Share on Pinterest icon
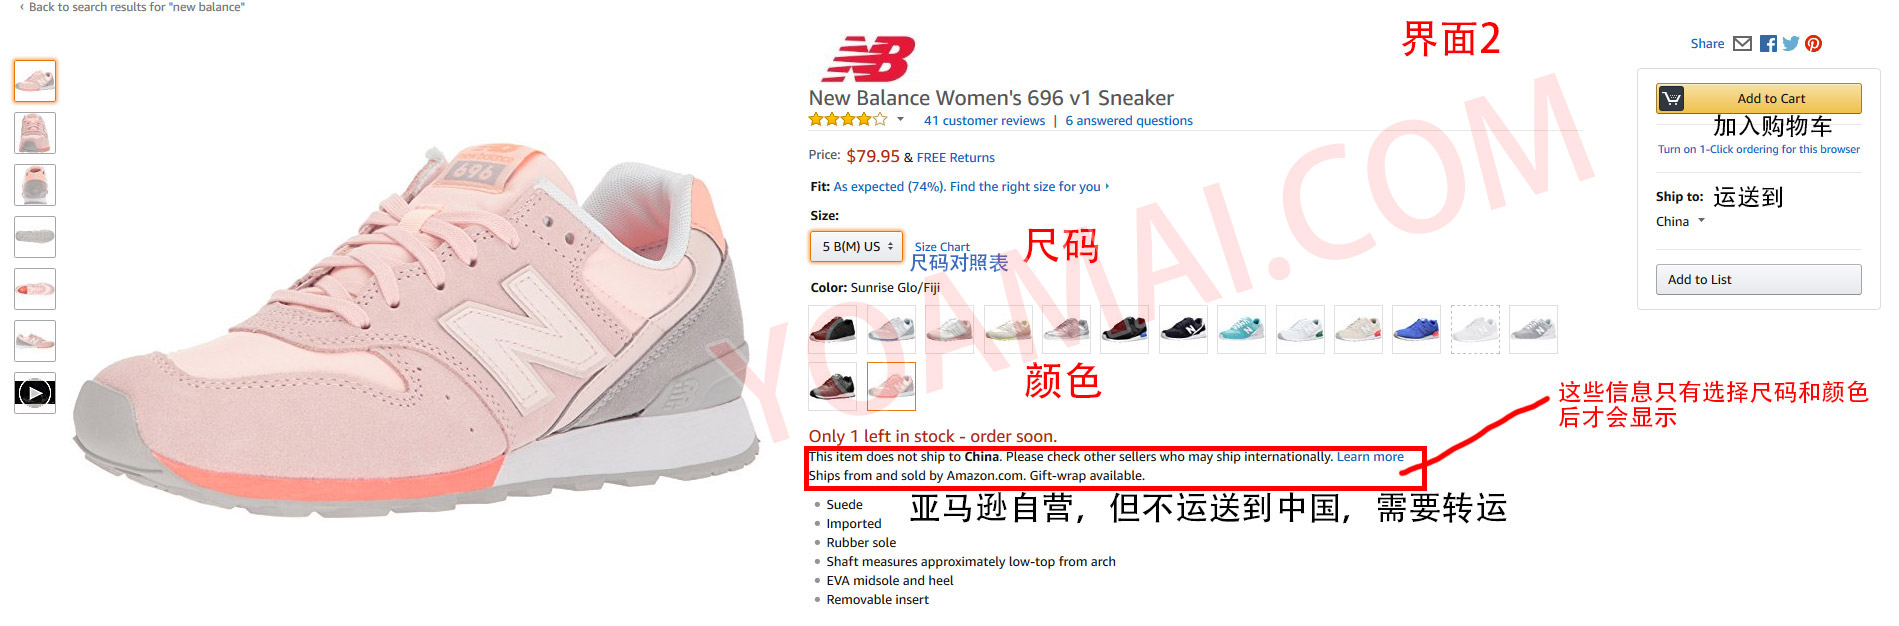Image resolution: width=1899 pixels, height=626 pixels. (x=1813, y=43)
